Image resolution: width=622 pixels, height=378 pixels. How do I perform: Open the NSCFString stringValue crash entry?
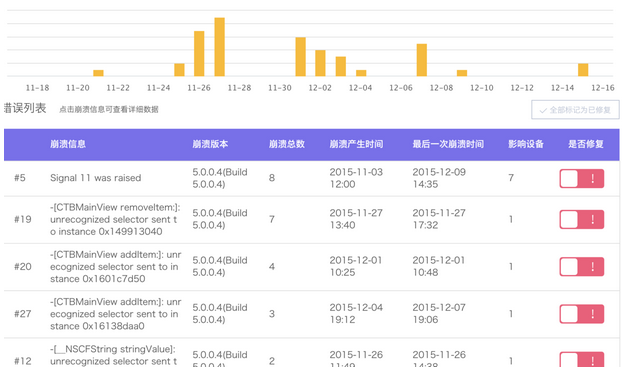pyautogui.click(x=113, y=355)
